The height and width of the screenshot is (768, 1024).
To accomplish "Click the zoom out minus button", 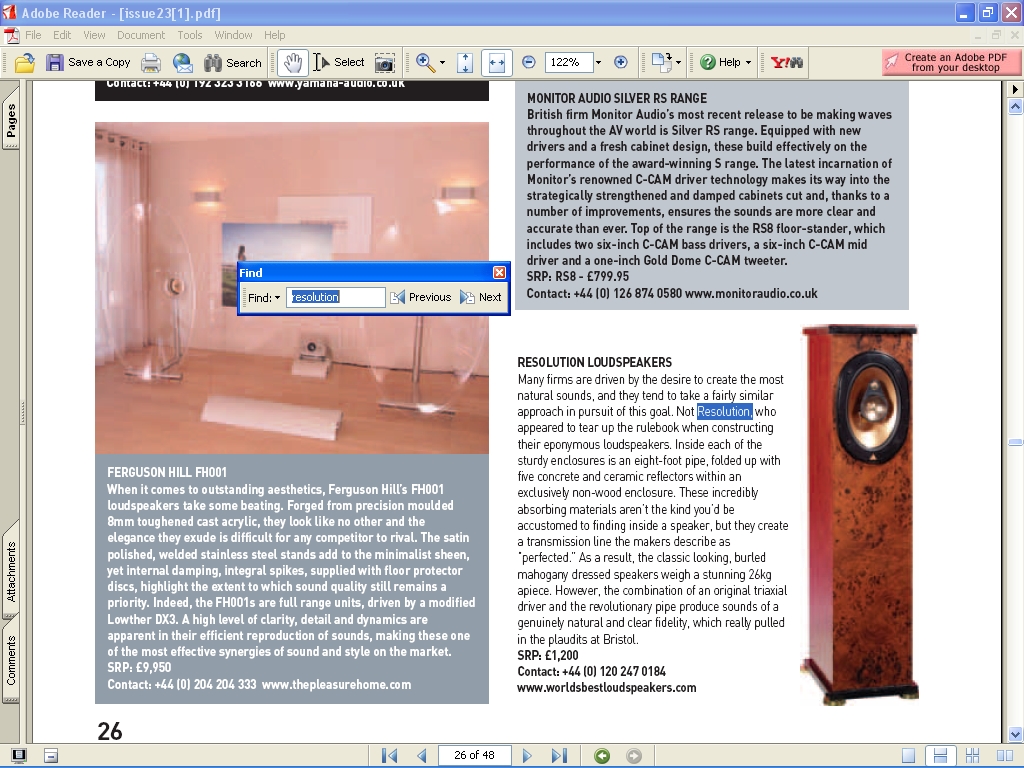I will (529, 62).
